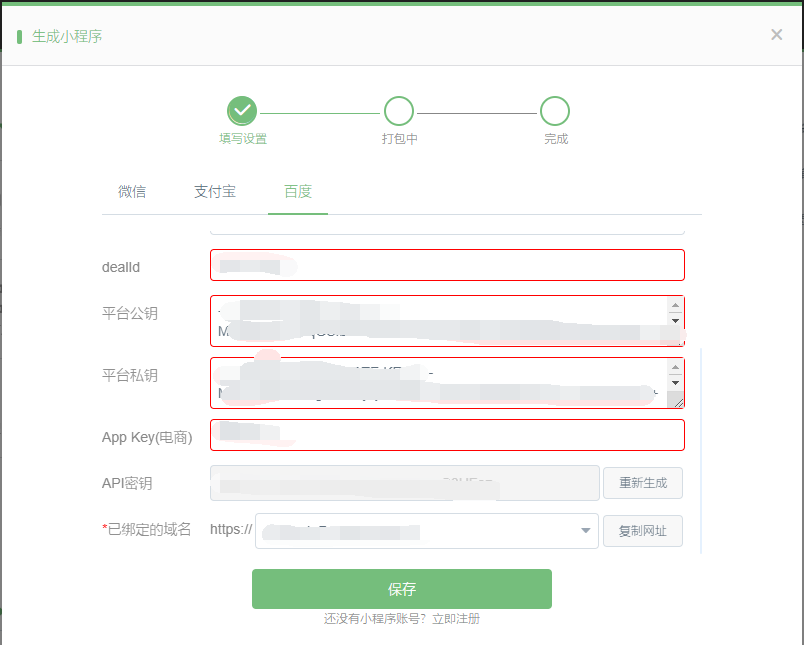Click 重新生成 to regenerate the API key
The image size is (804, 645).
click(x=642, y=483)
